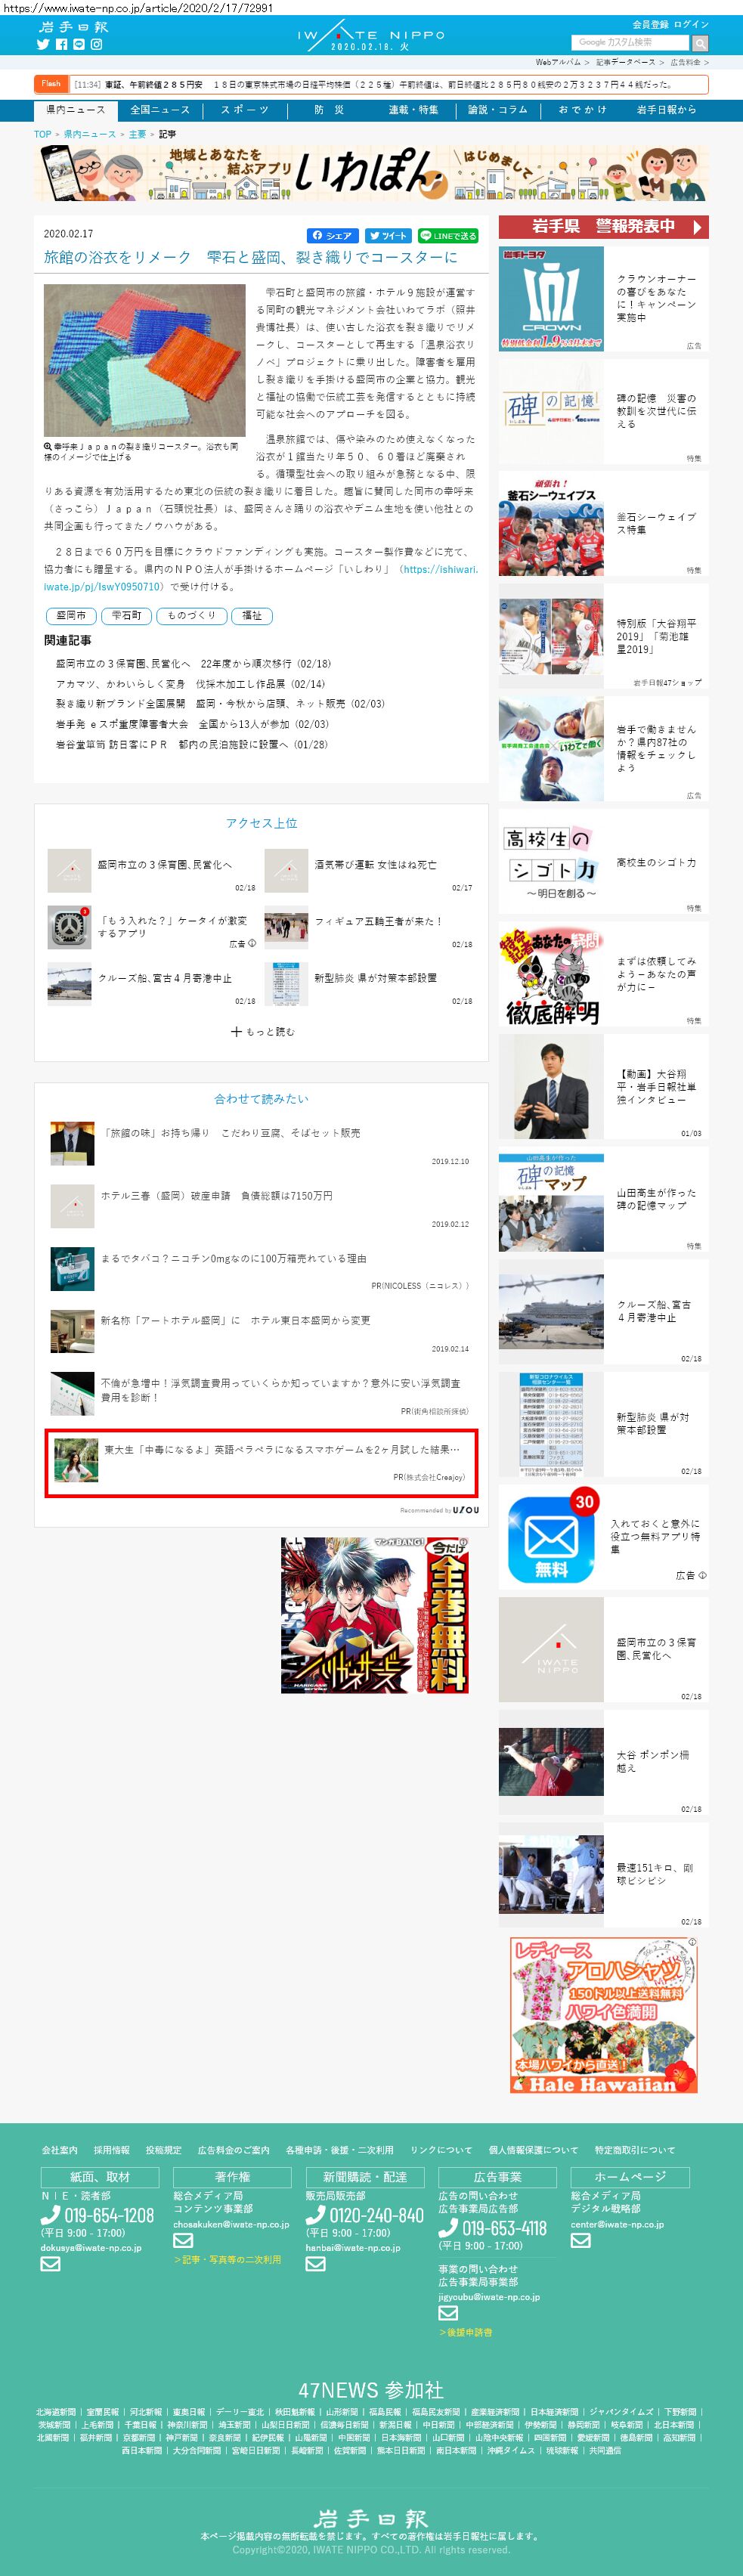
Task: Open the 釜石シーウェイブス特集 sidebar thumbnail
Action: (x=551, y=525)
